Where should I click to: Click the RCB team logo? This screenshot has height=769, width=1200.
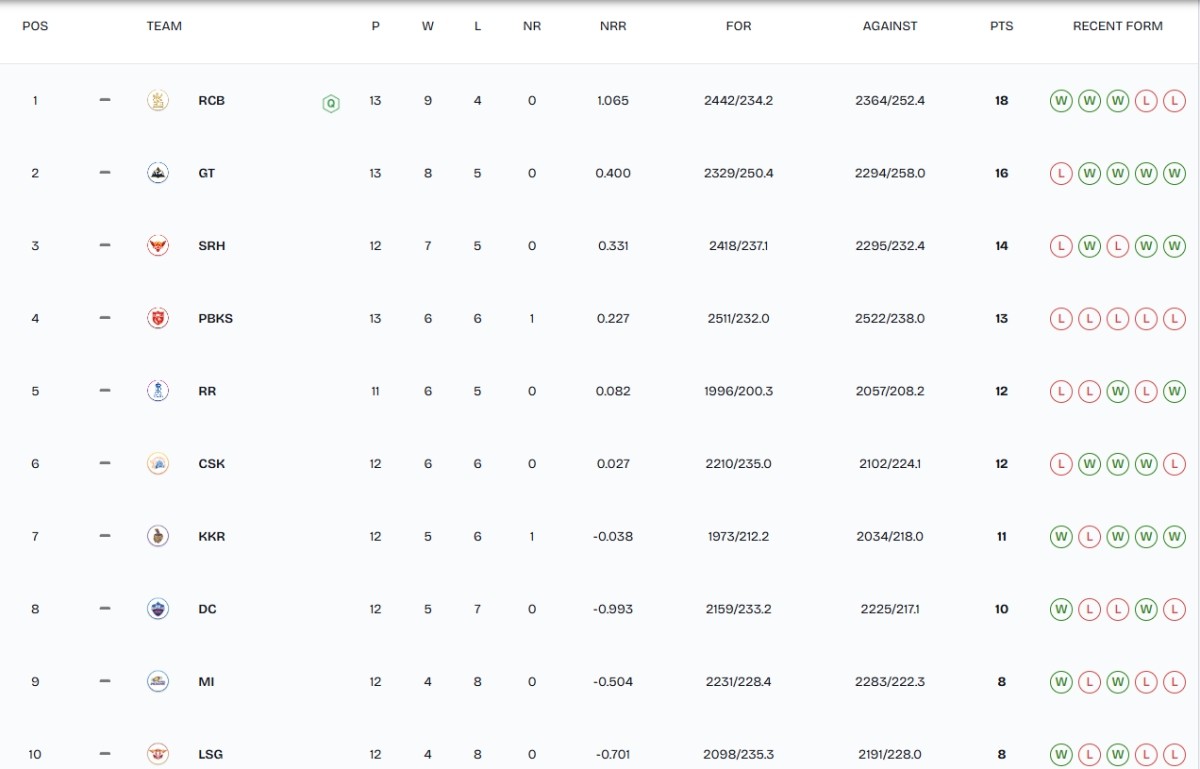click(x=158, y=100)
